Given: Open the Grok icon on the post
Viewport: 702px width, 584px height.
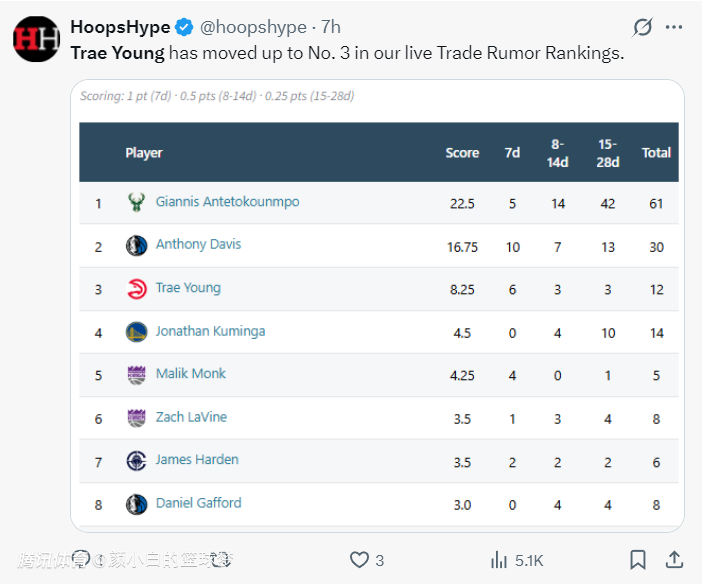Looking at the screenshot, I should [x=643, y=27].
